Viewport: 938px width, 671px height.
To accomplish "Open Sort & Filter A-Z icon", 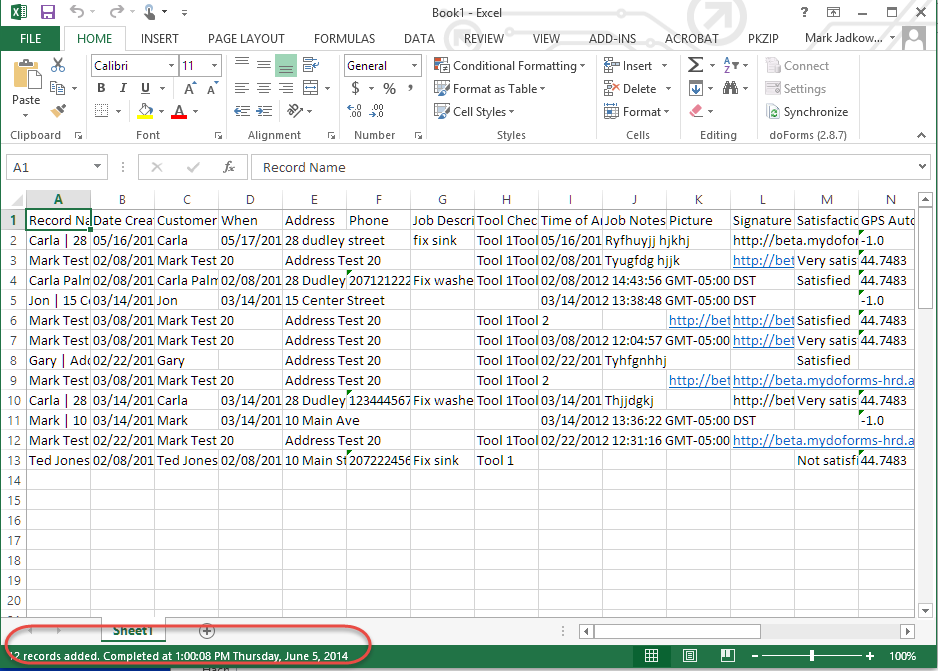I will pyautogui.click(x=730, y=65).
